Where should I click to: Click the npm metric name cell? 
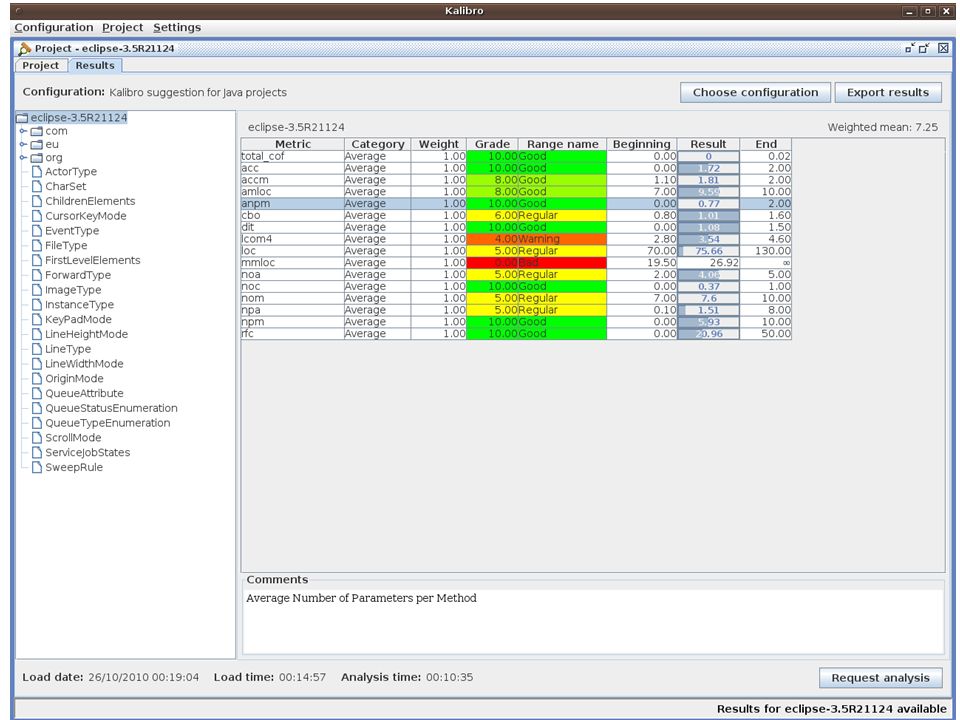point(293,322)
